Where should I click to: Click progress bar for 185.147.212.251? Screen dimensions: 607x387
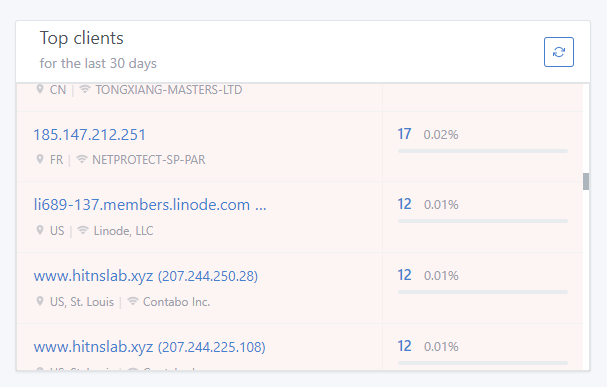(483, 151)
